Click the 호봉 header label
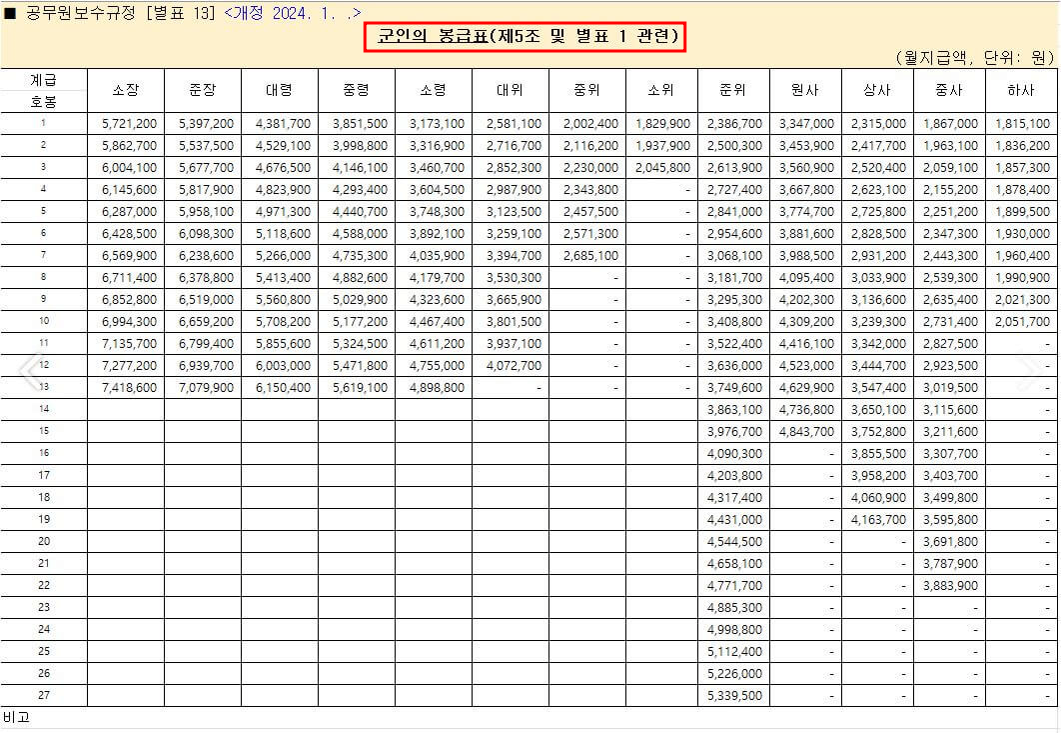The image size is (1061, 733). (x=43, y=102)
